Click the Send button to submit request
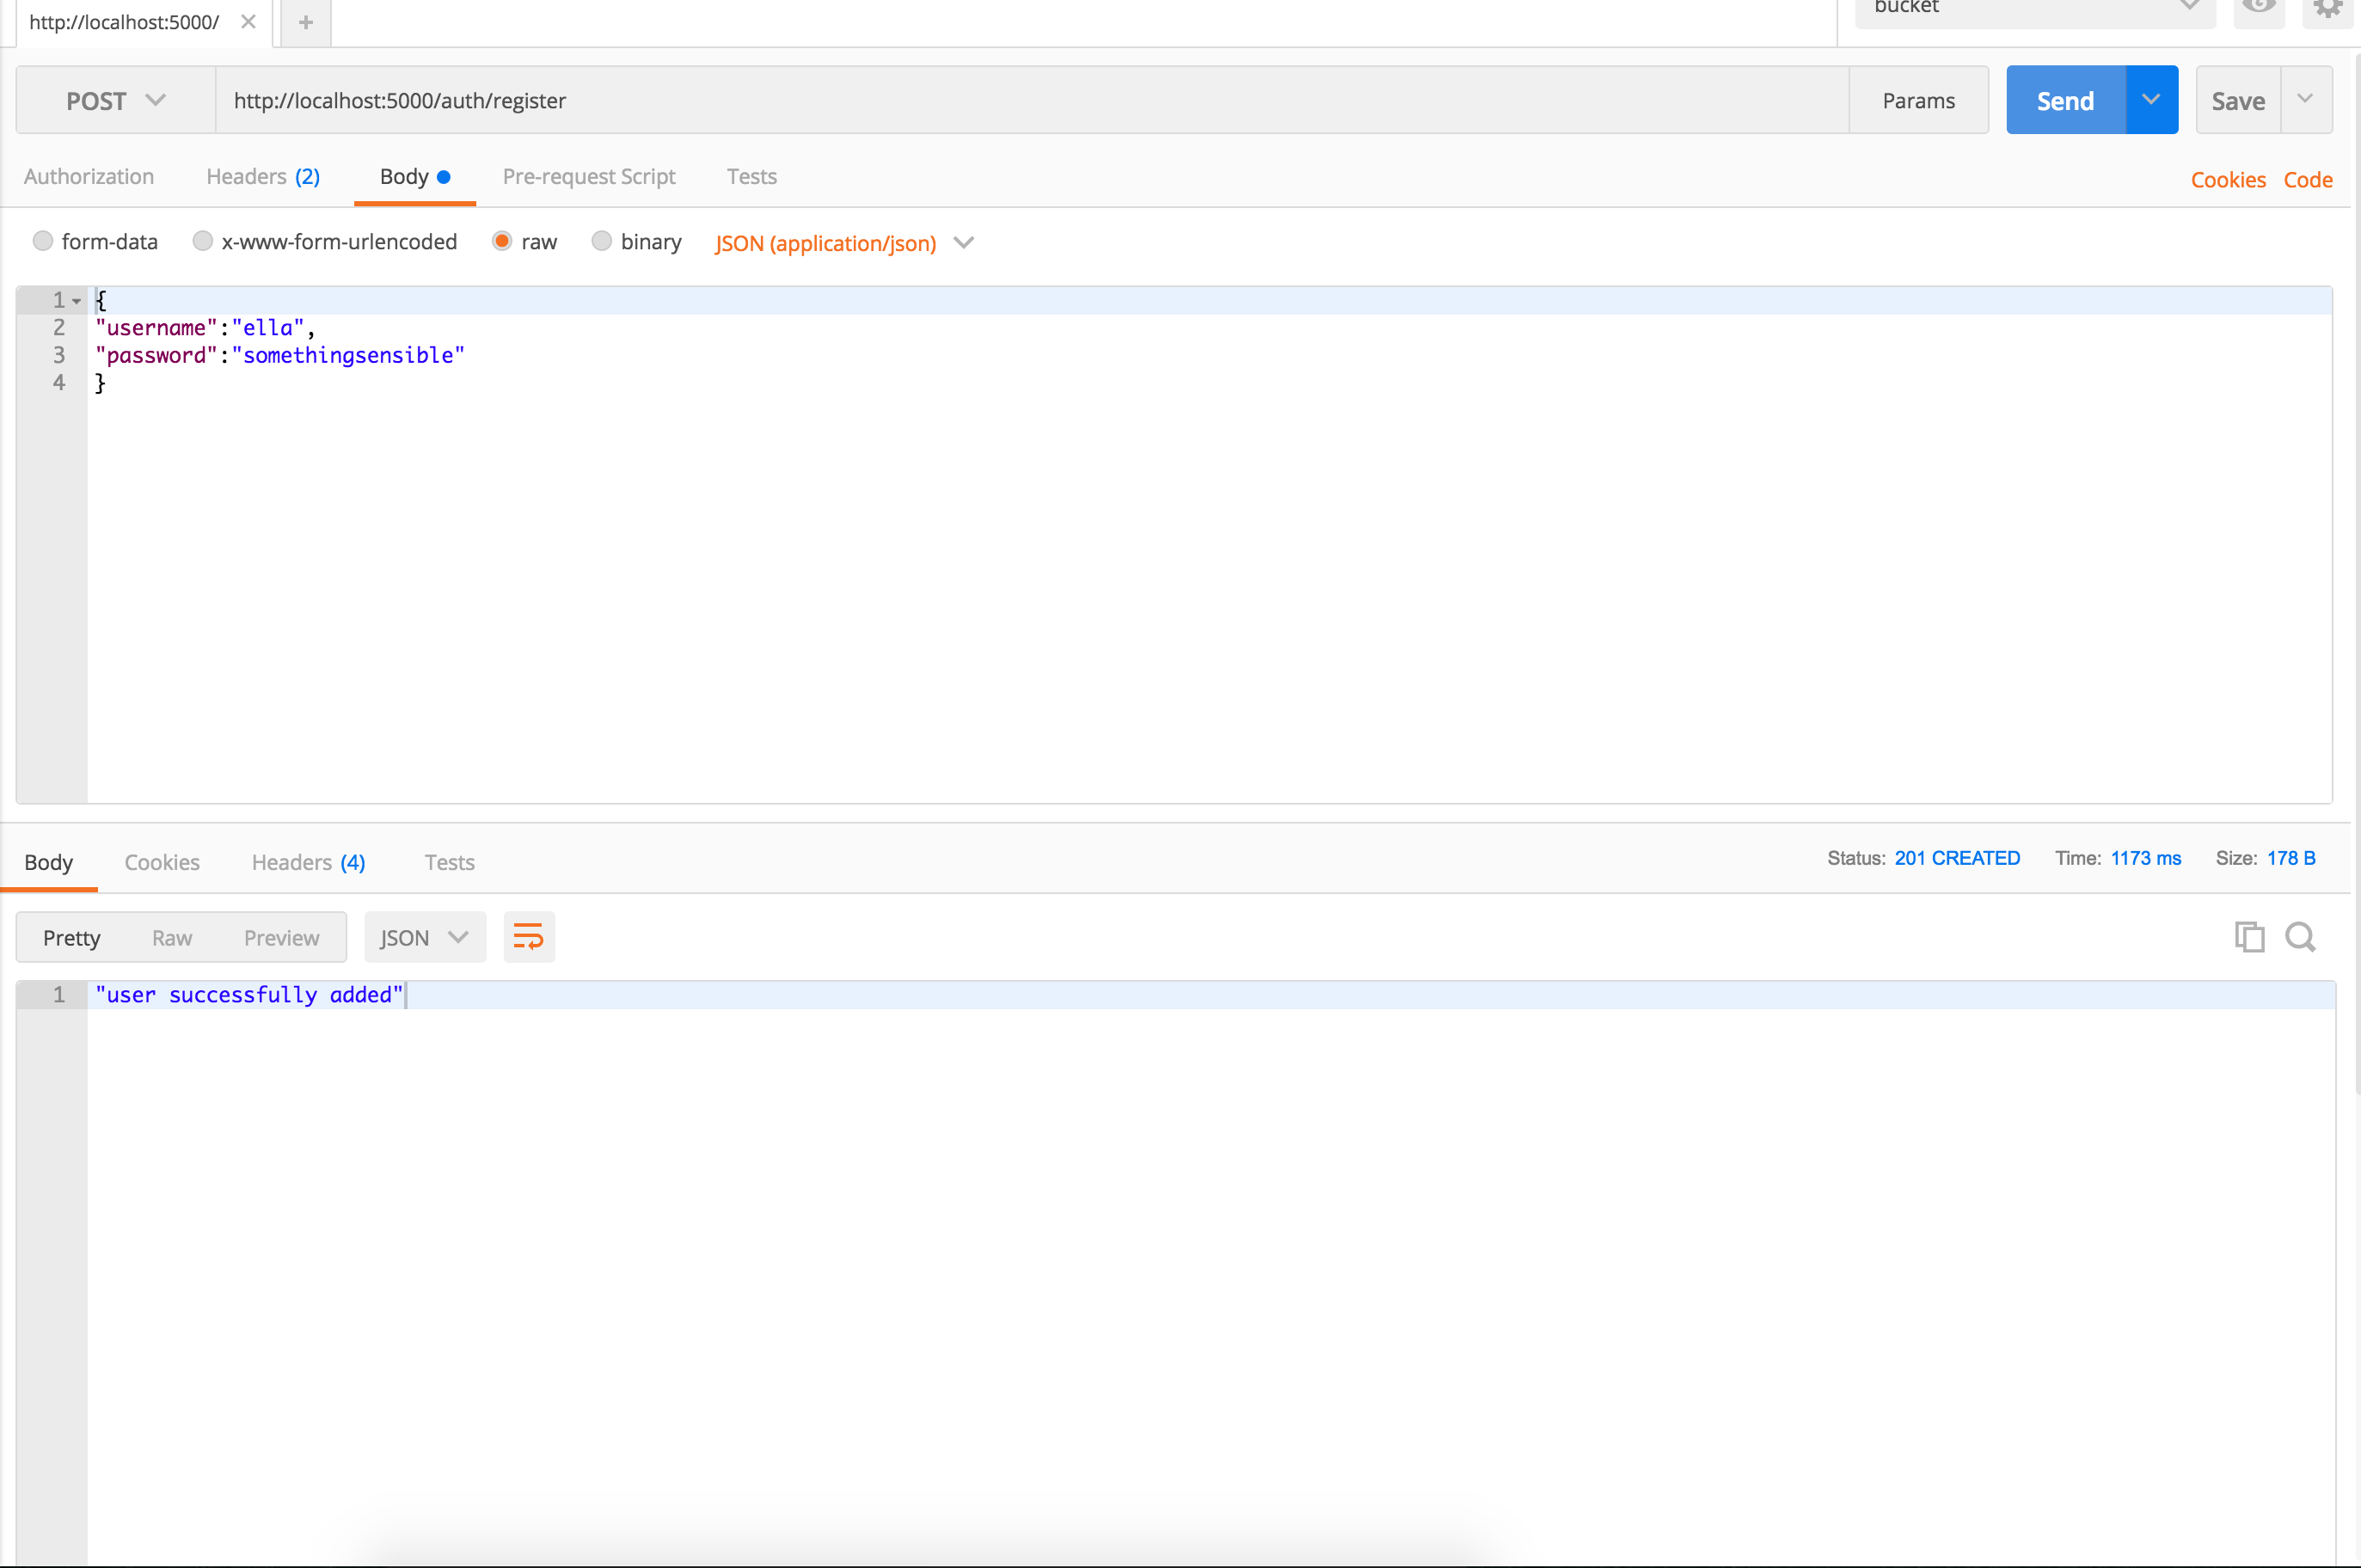This screenshot has height=1568, width=2361. tap(2065, 100)
